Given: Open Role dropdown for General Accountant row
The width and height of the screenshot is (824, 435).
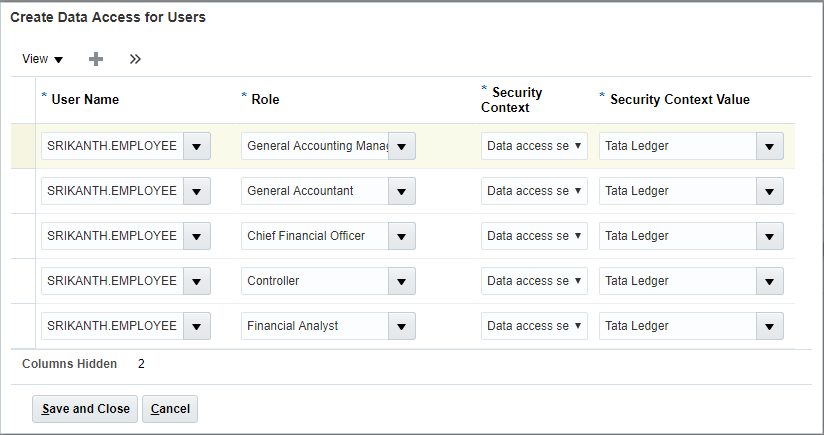Looking at the screenshot, I should tap(401, 191).
